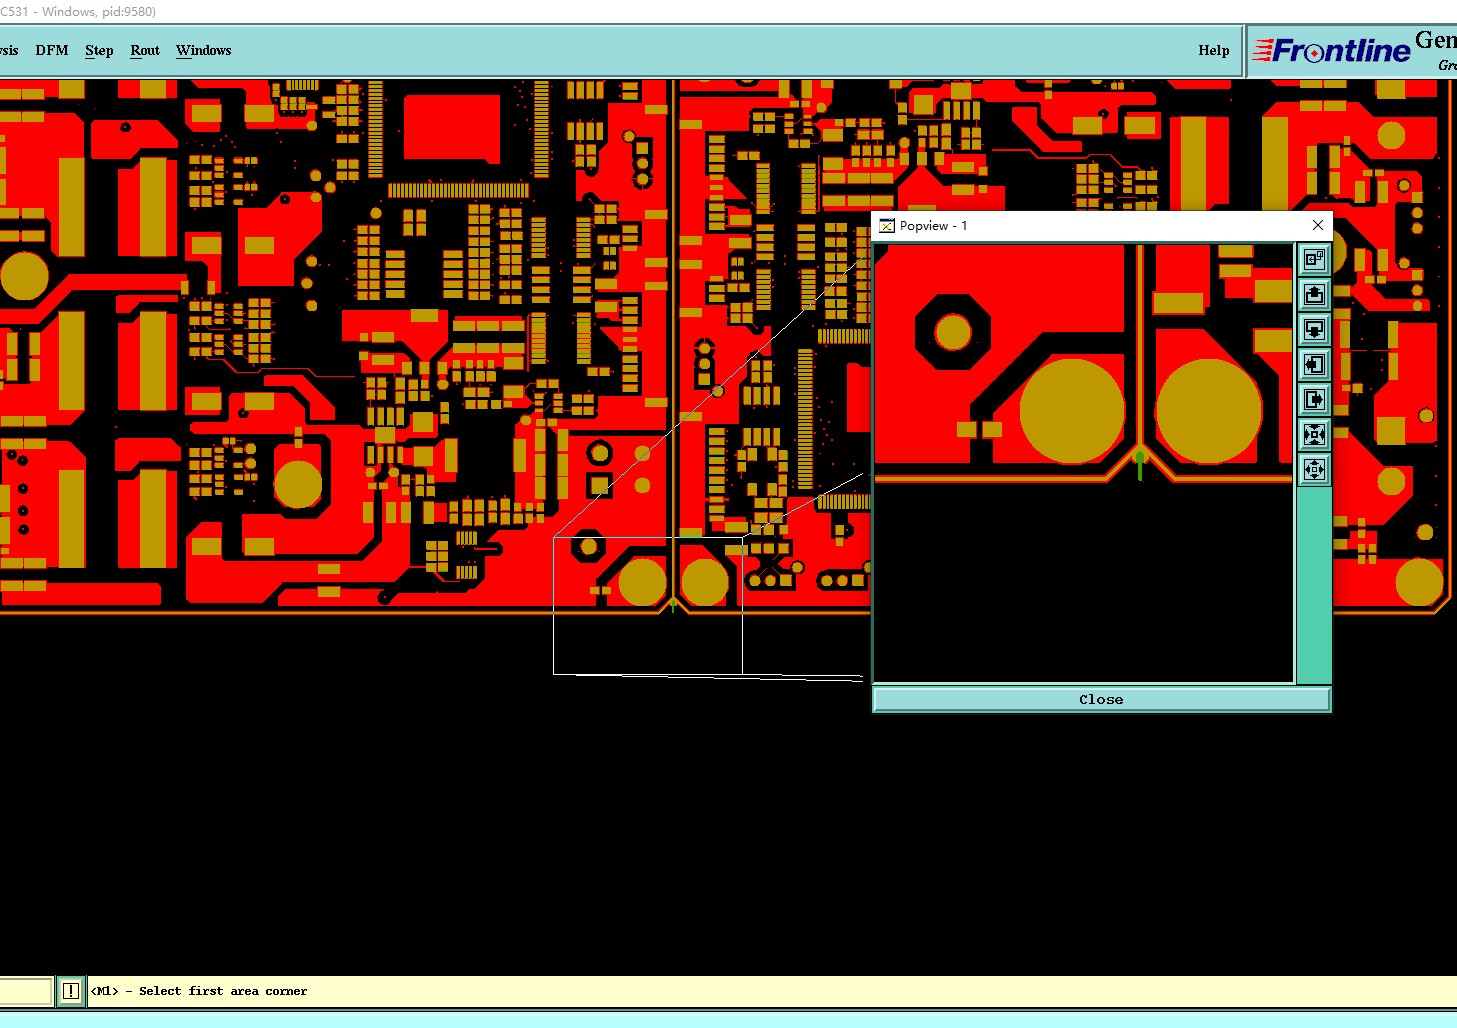Zoom out the Popview with outward arrows

click(1314, 470)
